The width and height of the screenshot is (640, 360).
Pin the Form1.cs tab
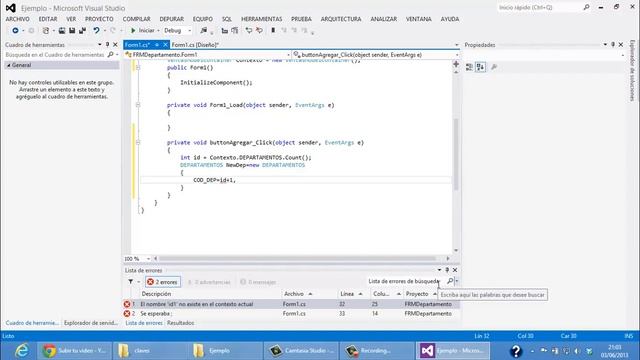[x=157, y=45]
